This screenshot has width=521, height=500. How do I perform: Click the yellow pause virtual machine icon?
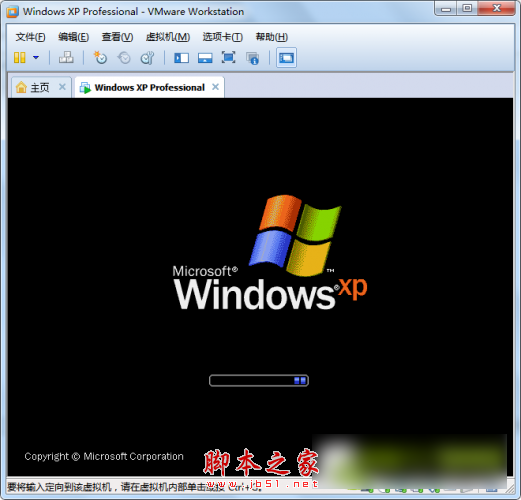coord(20,58)
